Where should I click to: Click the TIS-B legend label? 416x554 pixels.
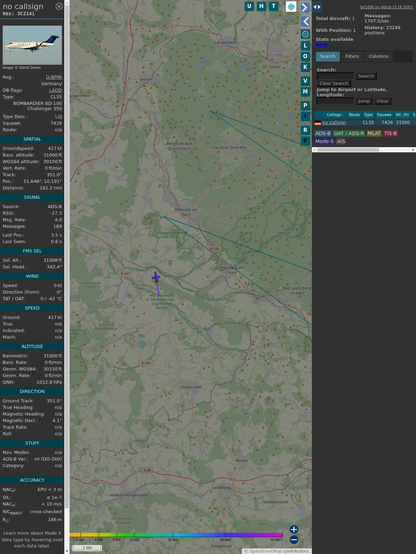click(390, 133)
